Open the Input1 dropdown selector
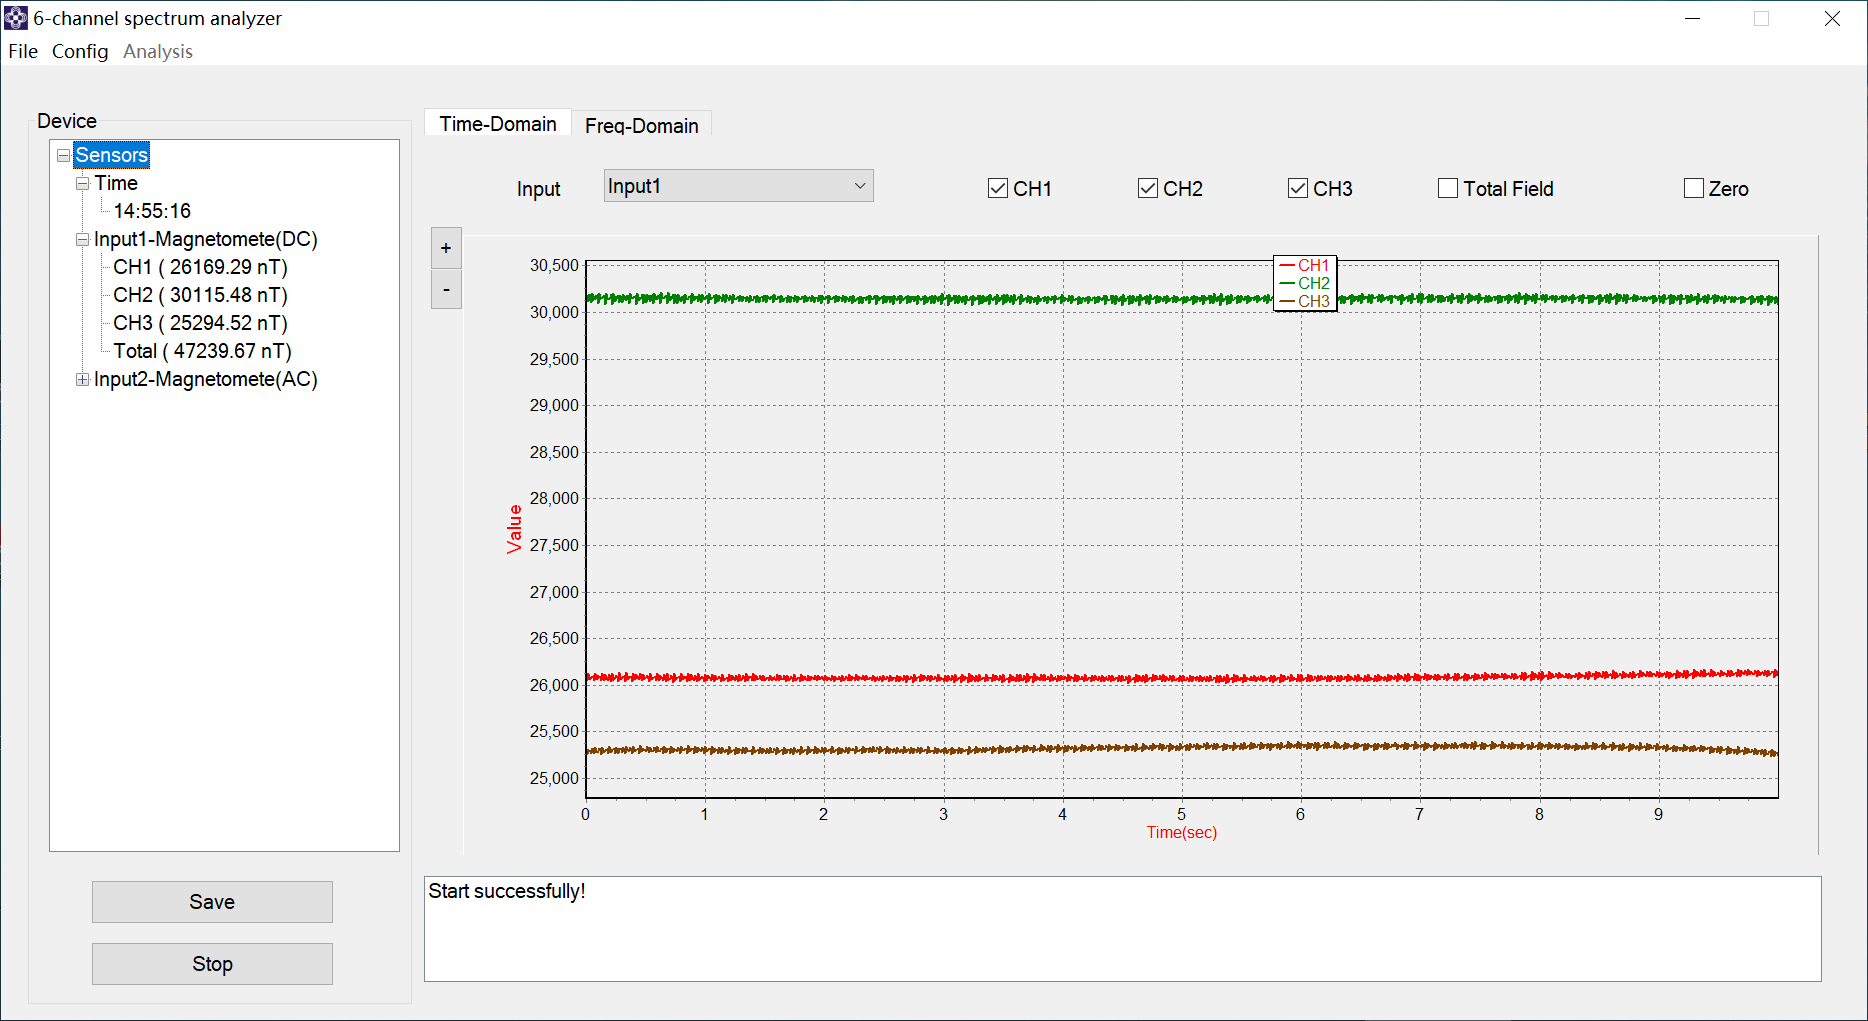The image size is (1868, 1021). pyautogui.click(x=738, y=186)
